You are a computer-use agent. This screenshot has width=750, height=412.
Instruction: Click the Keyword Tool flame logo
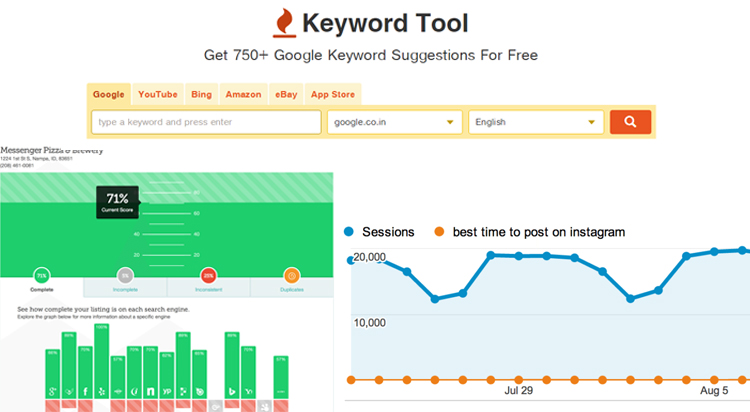pos(284,23)
